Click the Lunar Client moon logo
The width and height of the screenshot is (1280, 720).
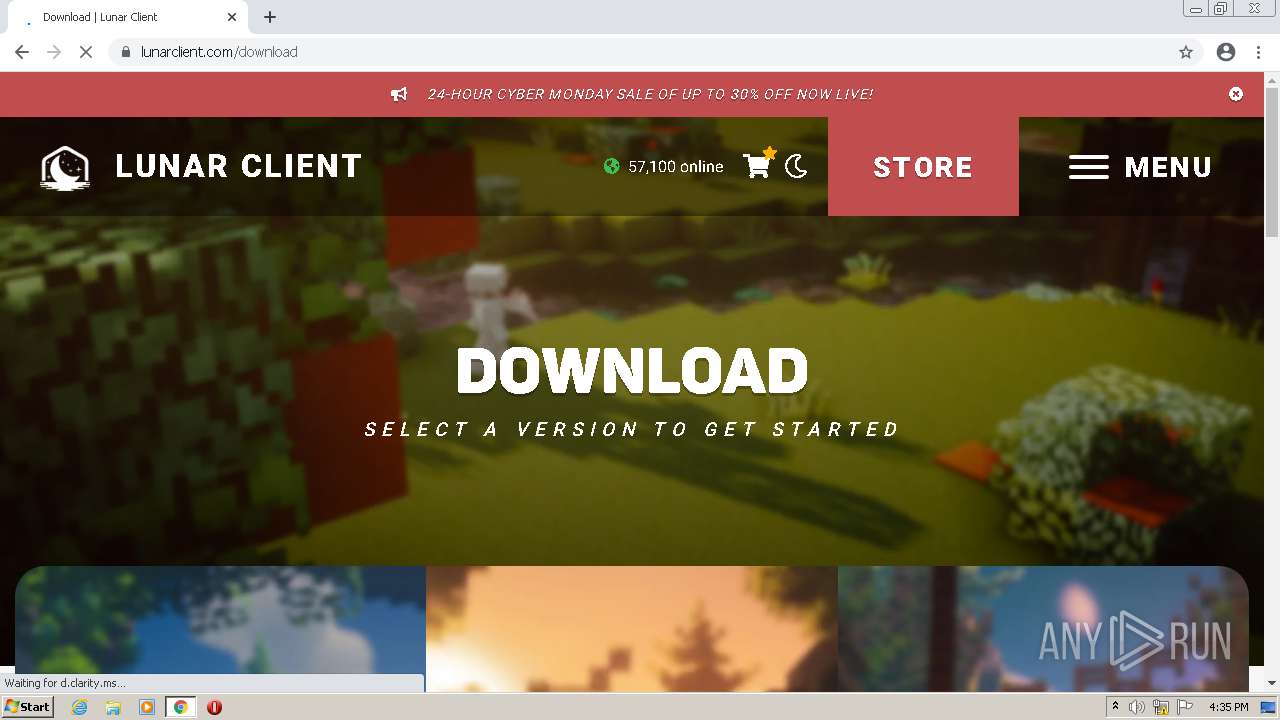tap(65, 167)
